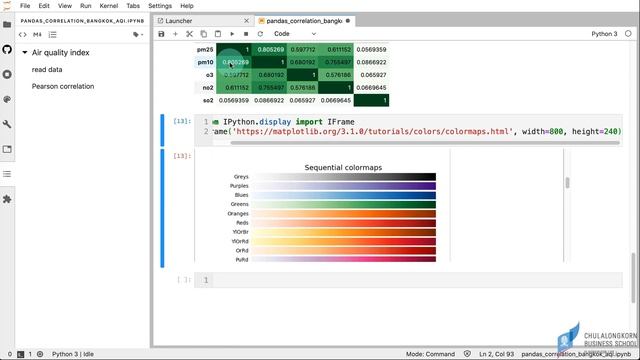This screenshot has width=640, height=360.
Task: Click the 0.065927 cell in o3 row
Action: point(371,75)
